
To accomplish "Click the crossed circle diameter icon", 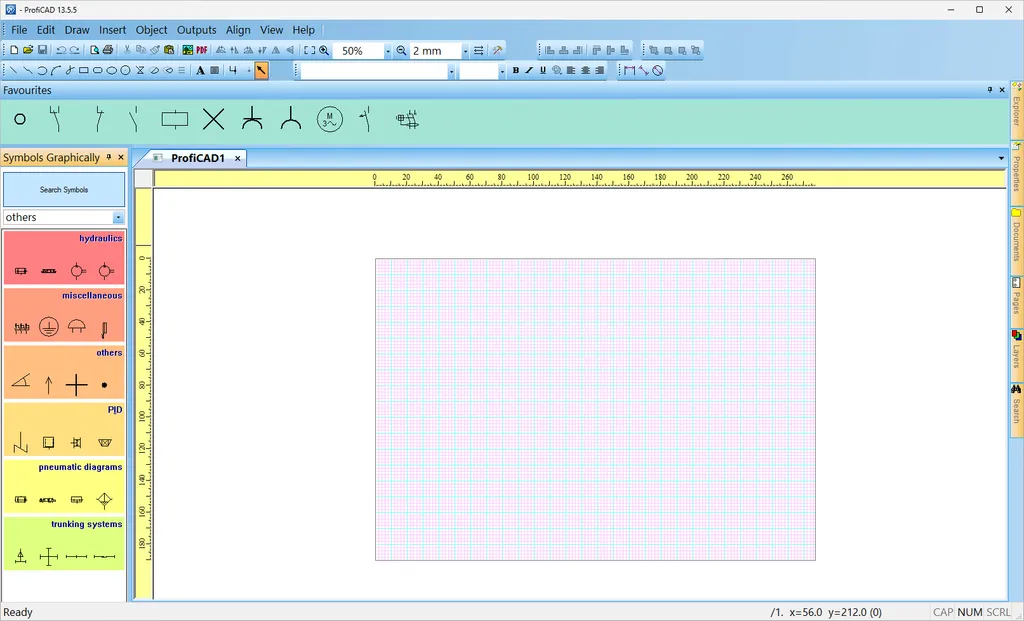I will (x=658, y=71).
